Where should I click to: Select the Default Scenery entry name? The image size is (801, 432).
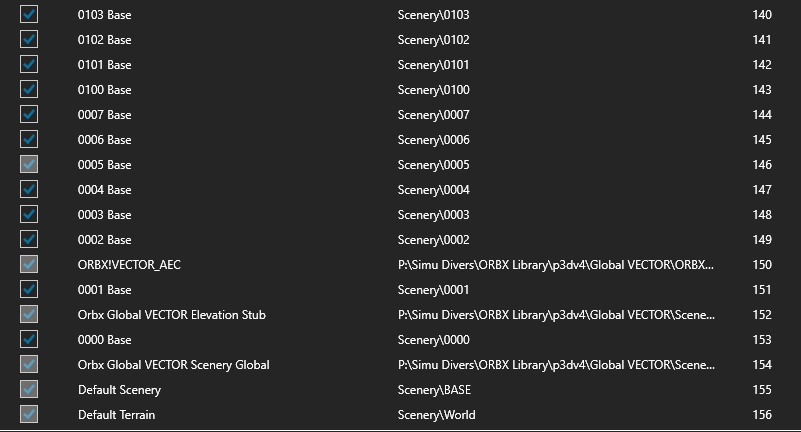point(119,390)
